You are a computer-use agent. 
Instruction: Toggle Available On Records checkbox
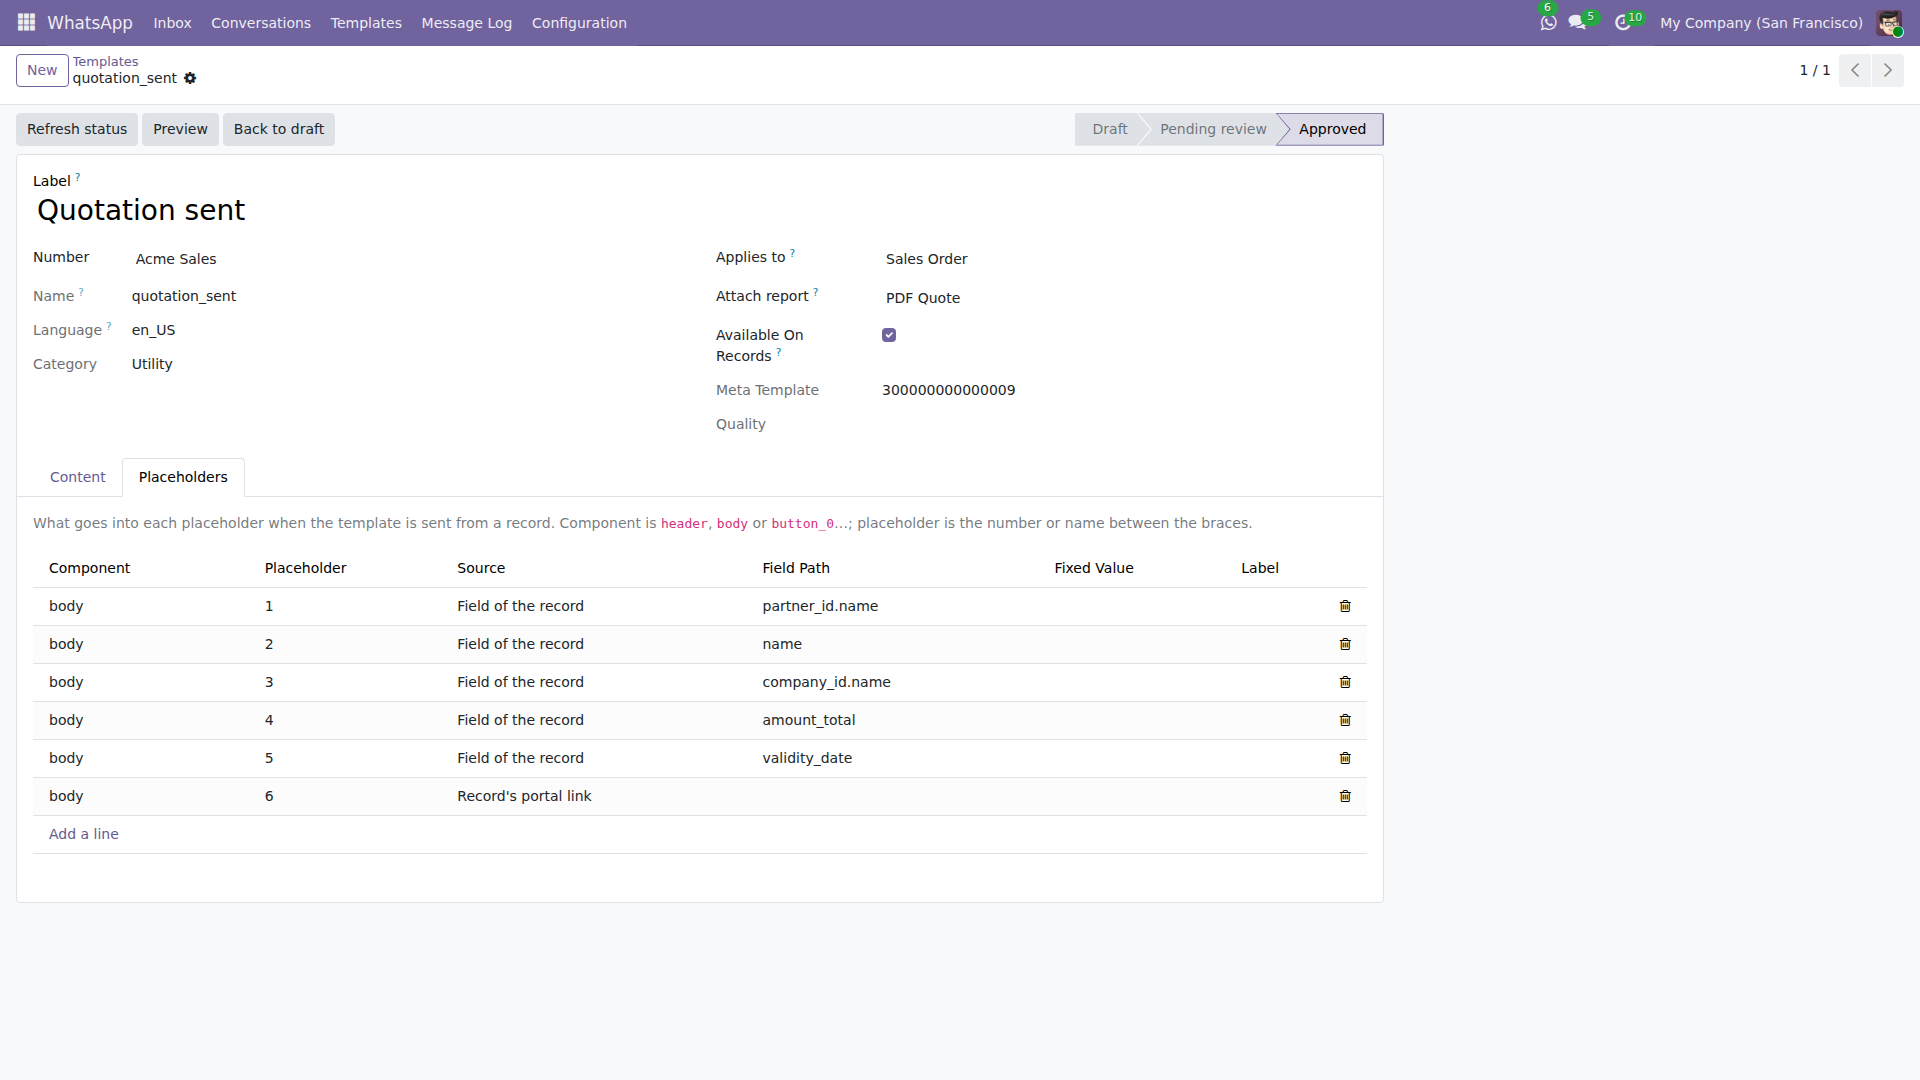coord(889,335)
